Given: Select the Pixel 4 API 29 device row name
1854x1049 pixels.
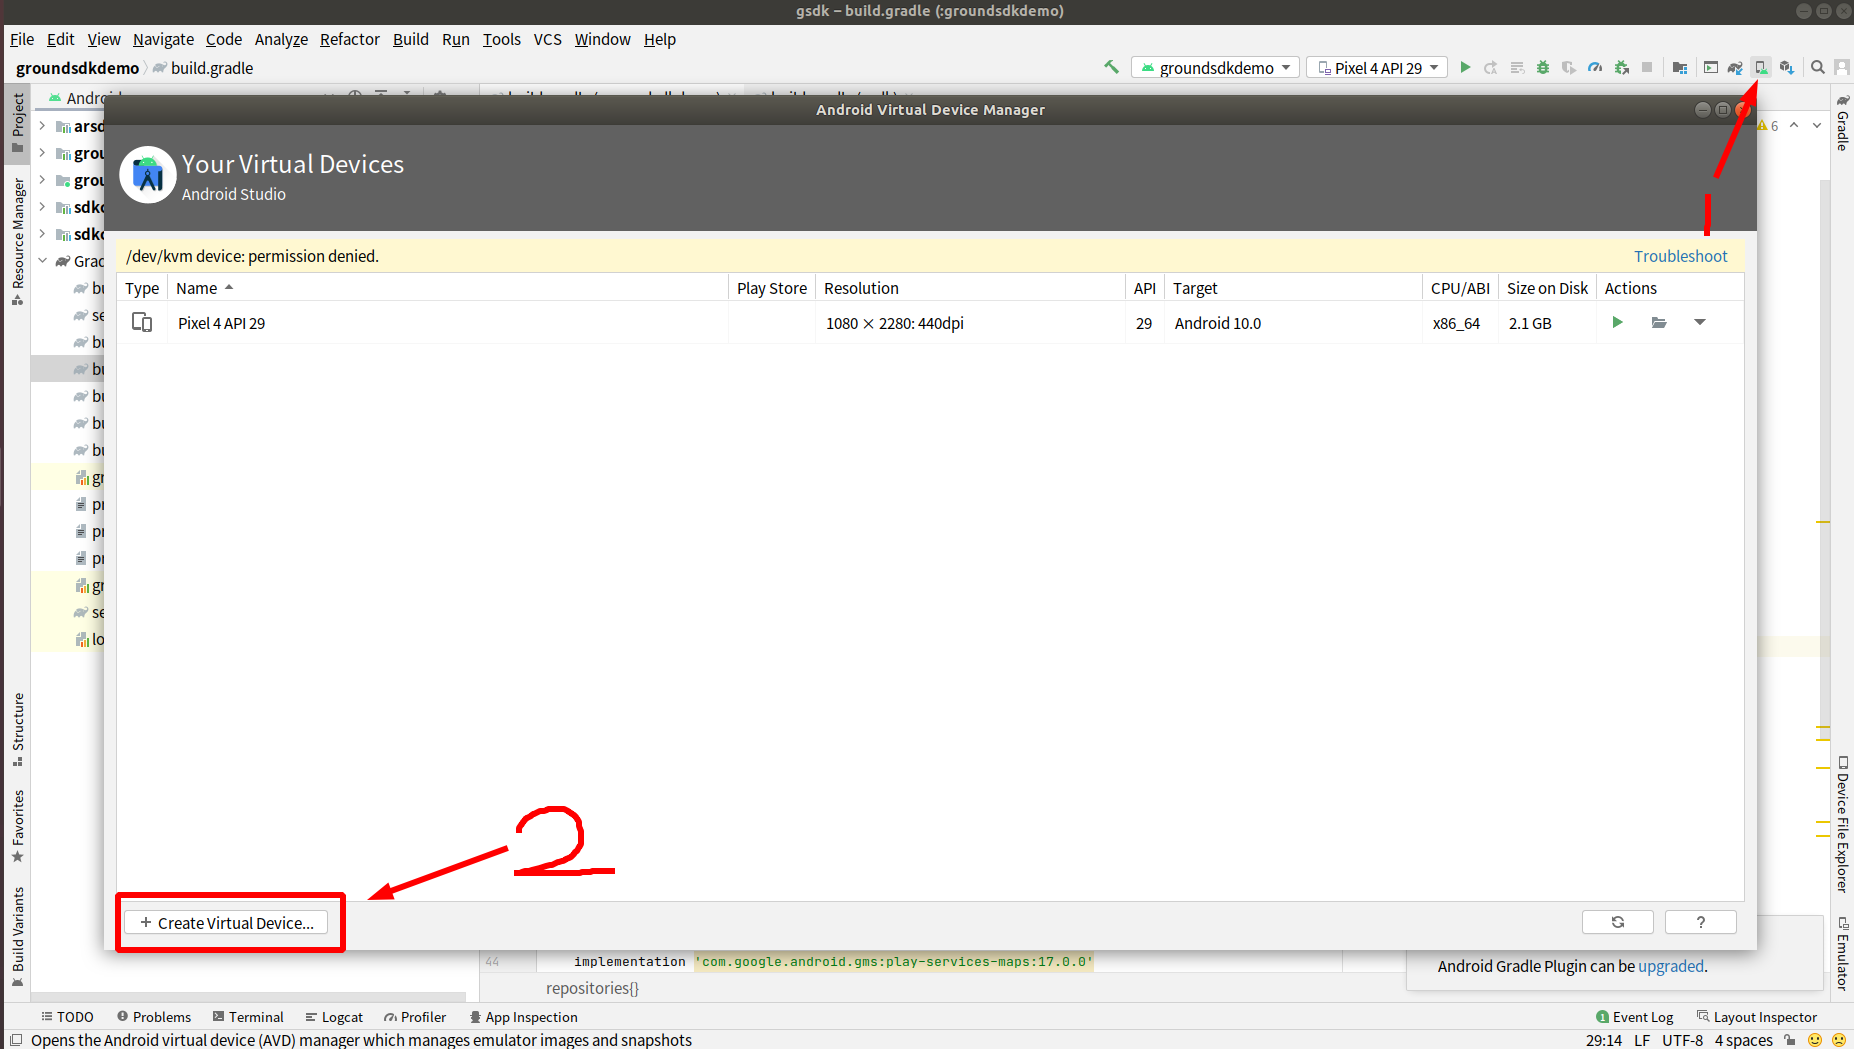Looking at the screenshot, I should tap(221, 323).
